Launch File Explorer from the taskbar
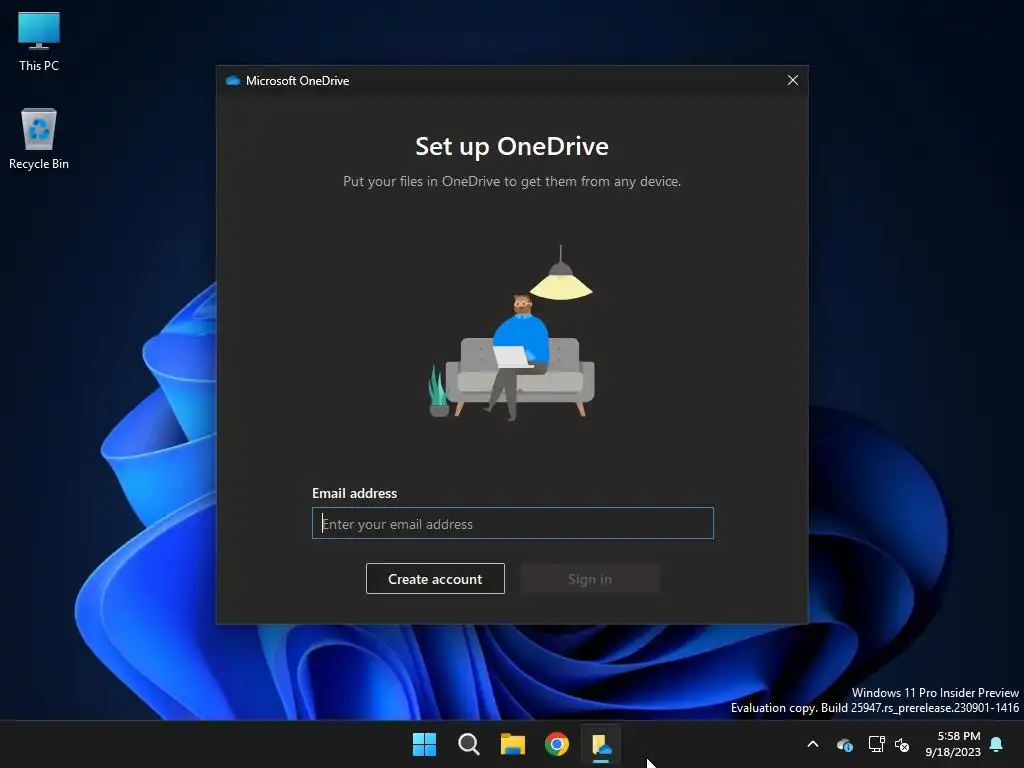Image resolution: width=1024 pixels, height=768 pixels. (x=513, y=744)
